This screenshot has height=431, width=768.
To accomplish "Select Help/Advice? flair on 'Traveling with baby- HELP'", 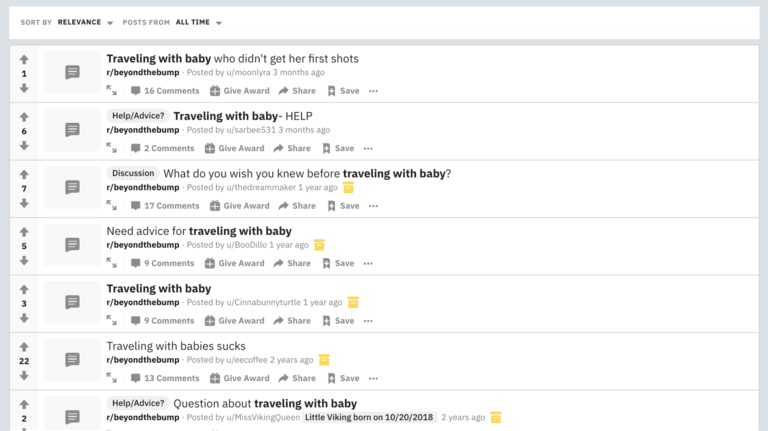I will (x=138, y=116).
